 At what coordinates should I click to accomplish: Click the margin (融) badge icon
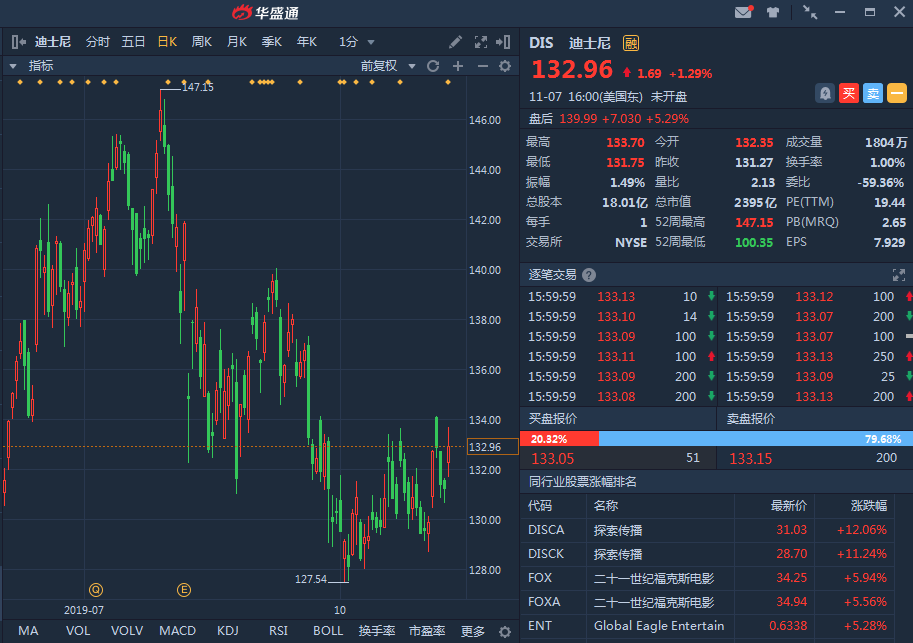point(631,43)
